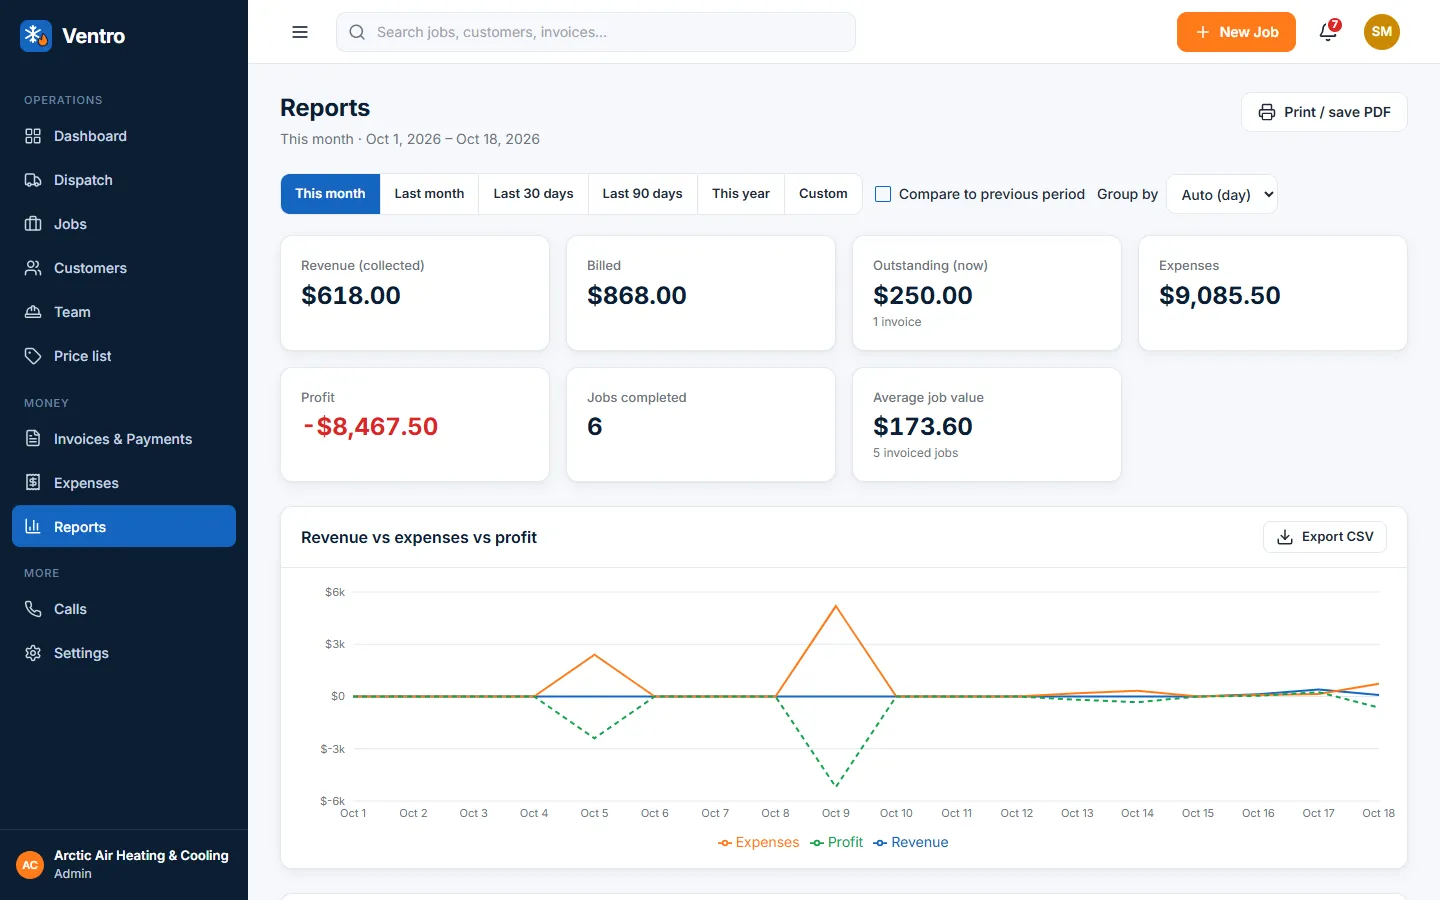Export the chart as CSV

pyautogui.click(x=1325, y=537)
